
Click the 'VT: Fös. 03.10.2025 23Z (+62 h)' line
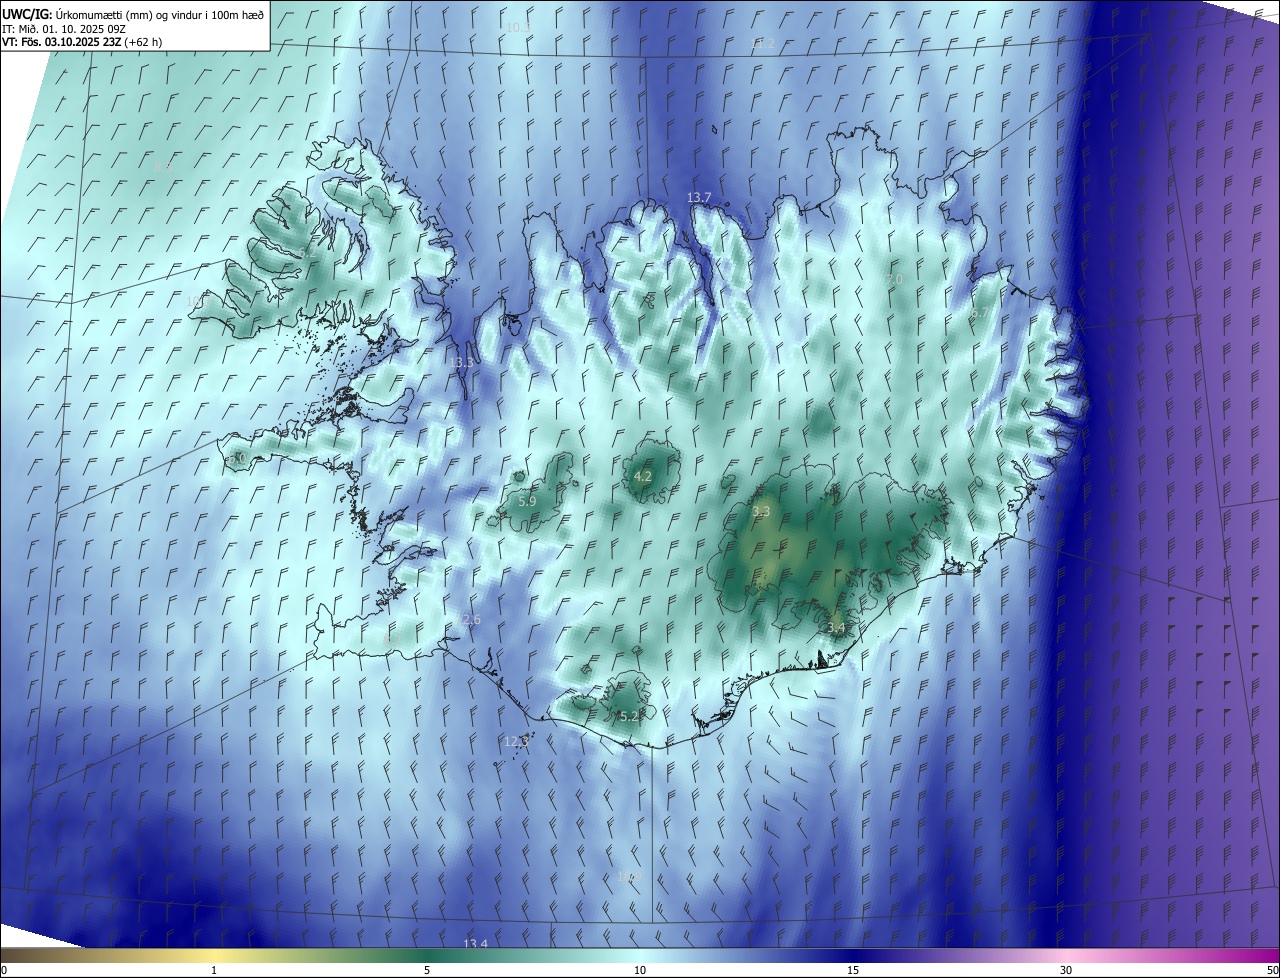click(82, 42)
